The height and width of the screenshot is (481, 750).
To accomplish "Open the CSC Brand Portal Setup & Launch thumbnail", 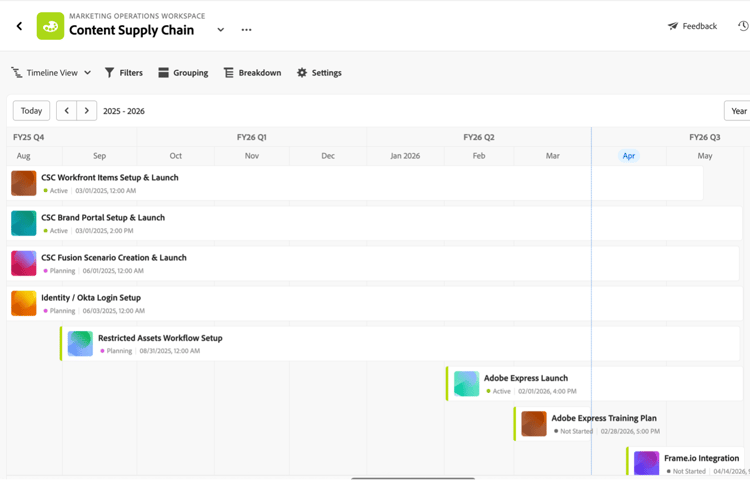I will click(x=24, y=223).
